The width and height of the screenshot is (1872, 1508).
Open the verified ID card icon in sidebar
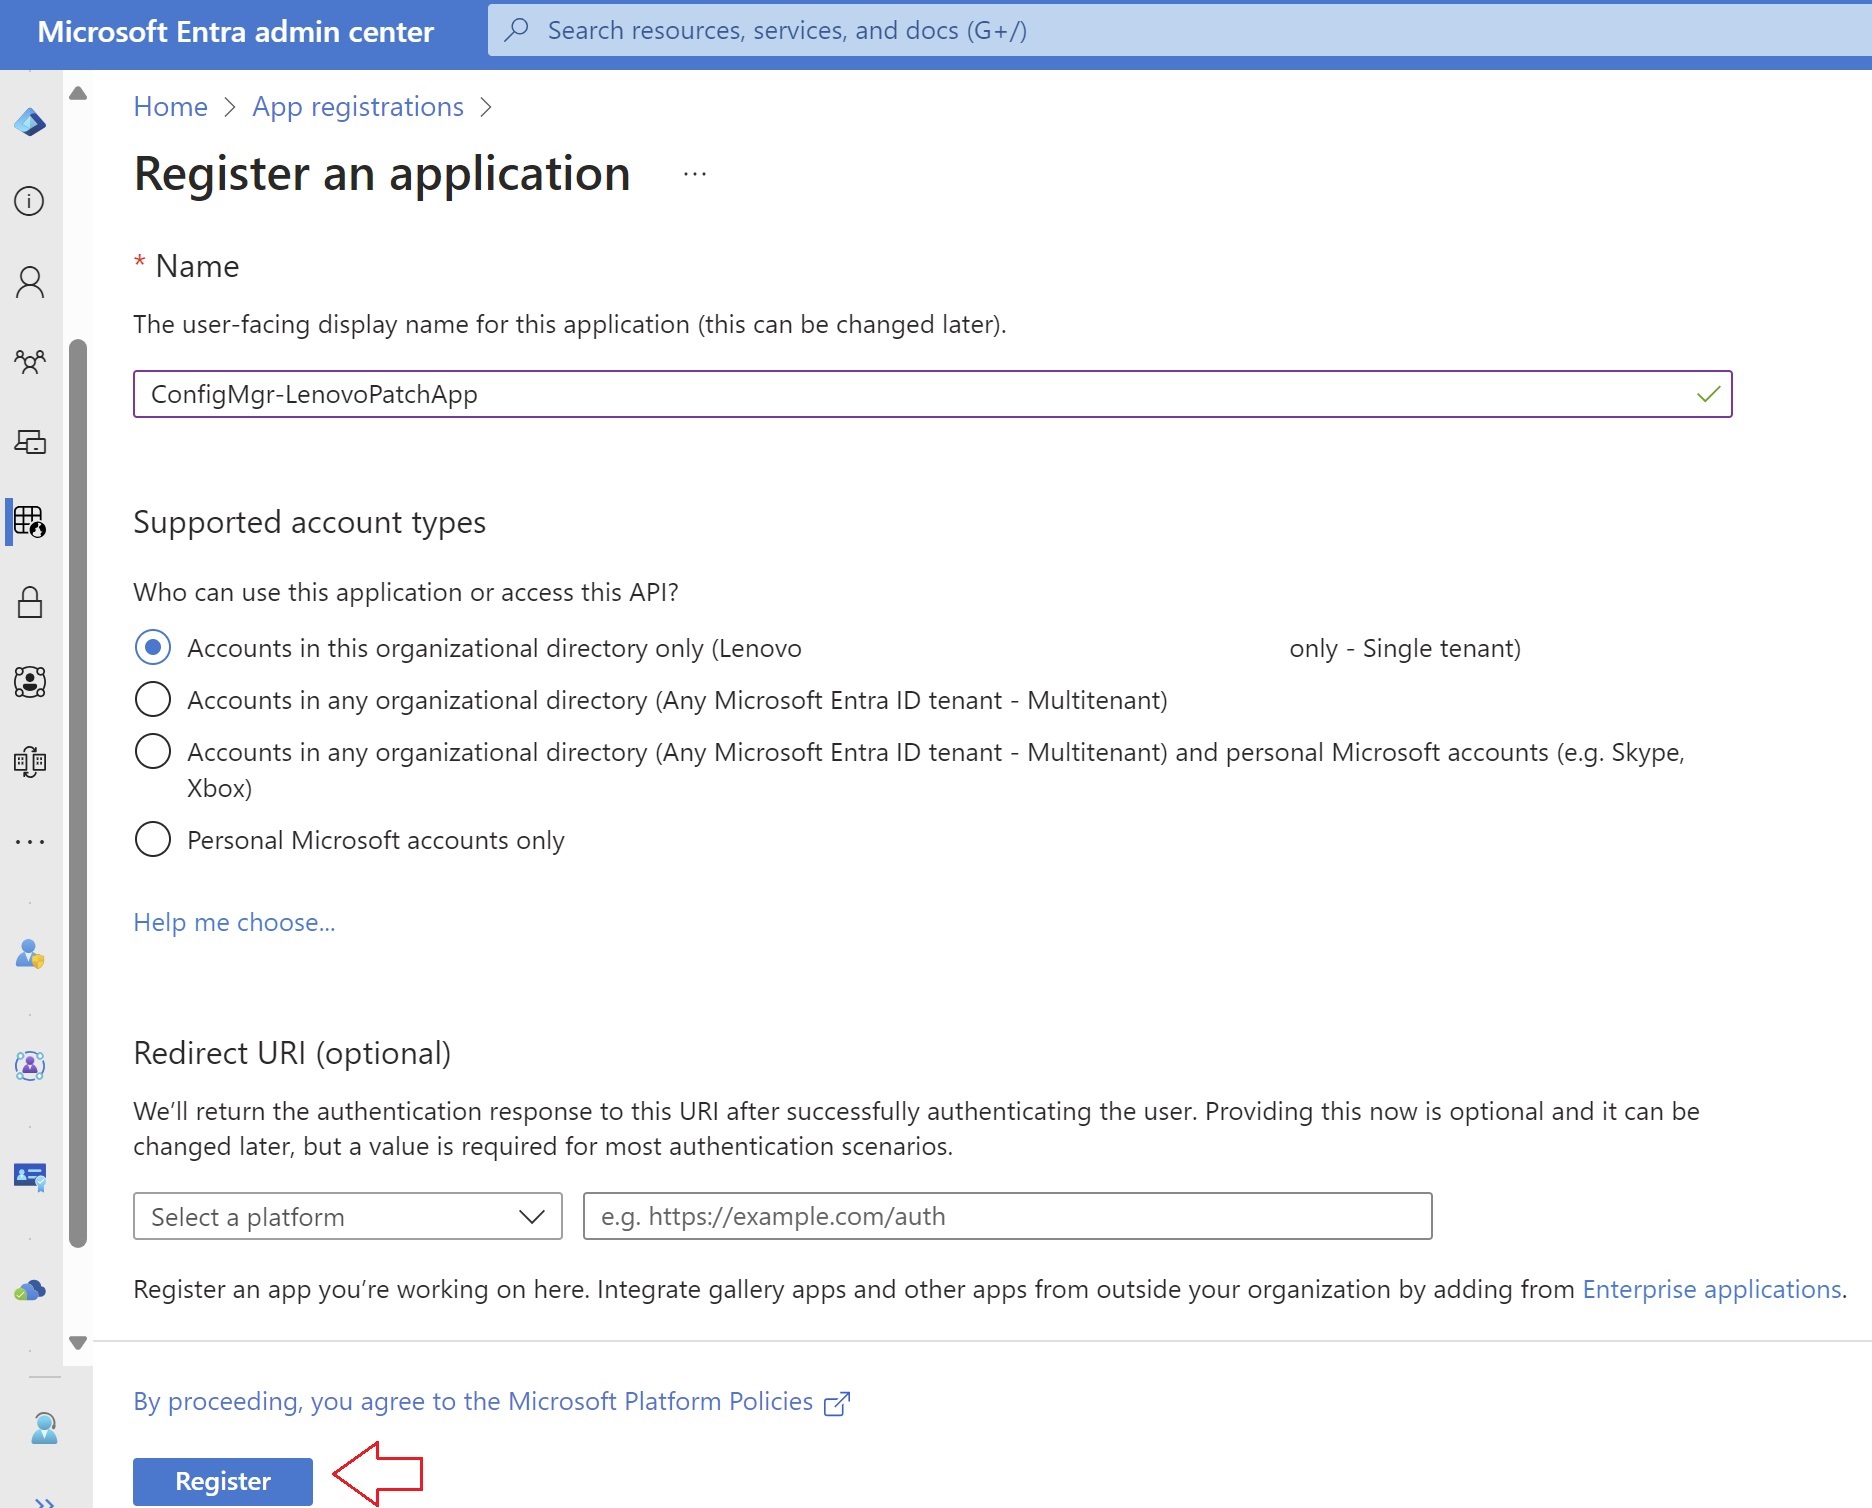[x=30, y=1177]
